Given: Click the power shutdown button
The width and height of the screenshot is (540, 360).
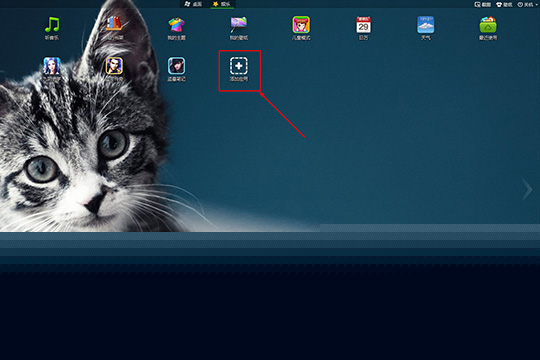Looking at the screenshot, I should (x=525, y=4).
